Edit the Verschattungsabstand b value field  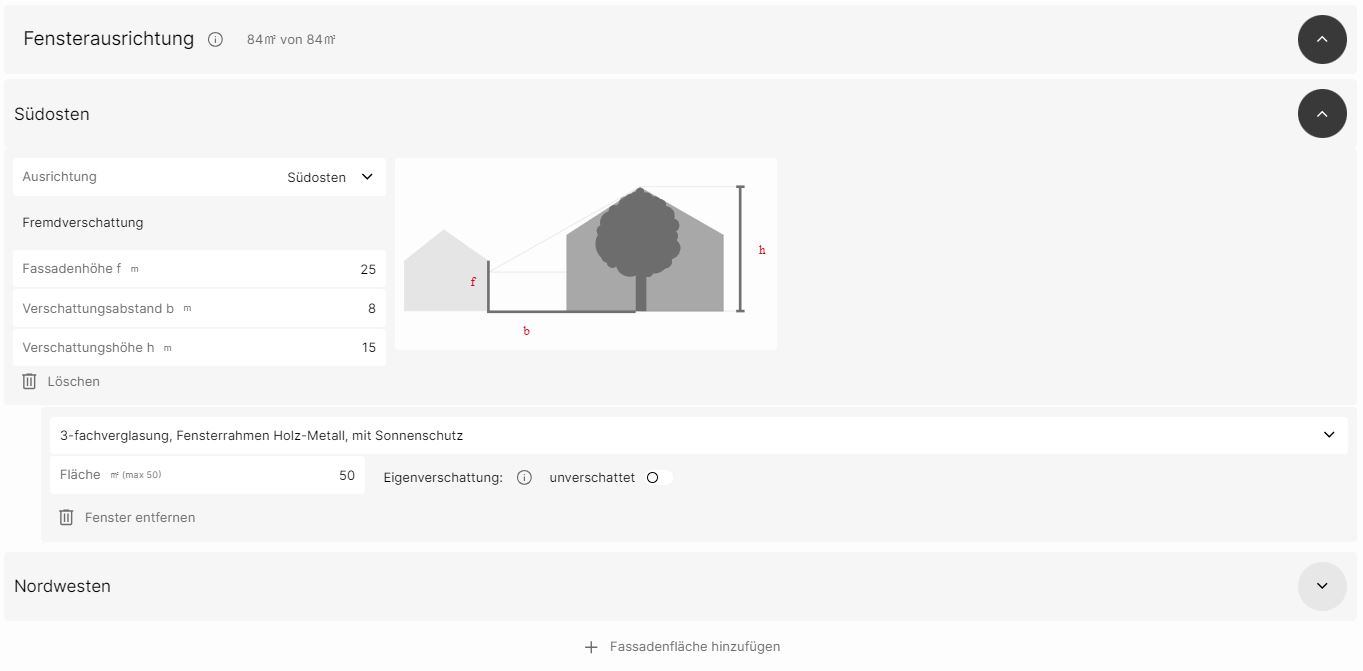(300, 308)
